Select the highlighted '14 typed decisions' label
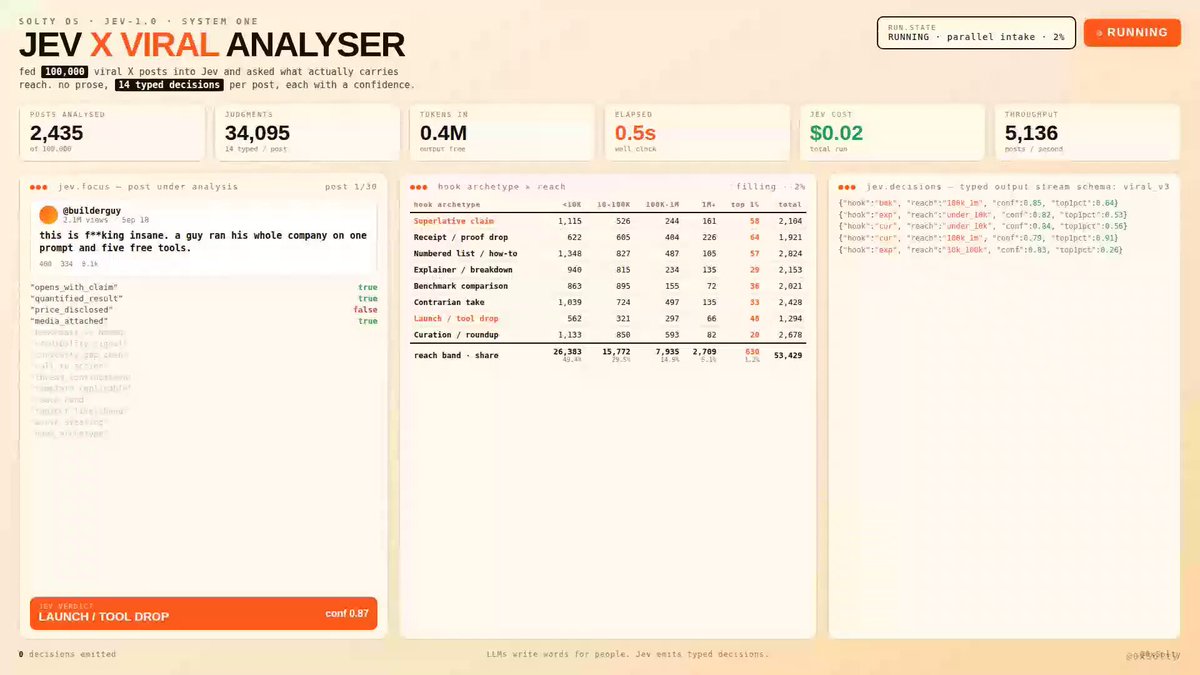Screen dimensions: 1200x675 pos(168,85)
